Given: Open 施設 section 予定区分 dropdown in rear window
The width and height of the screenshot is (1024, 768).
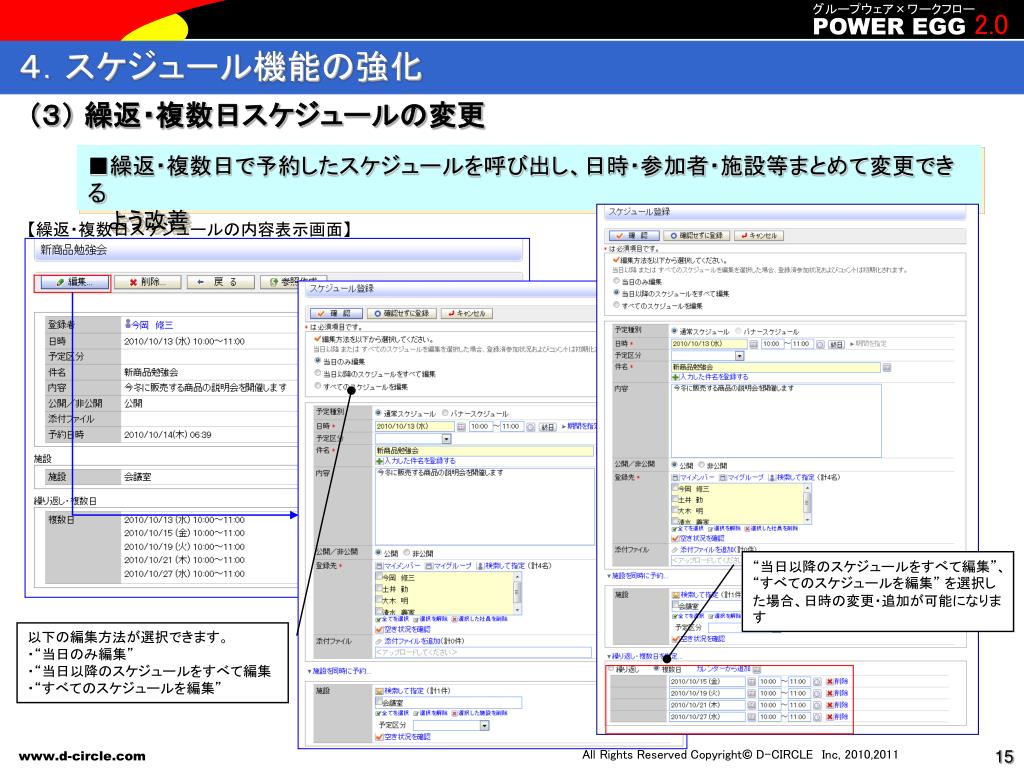Looking at the screenshot, I should [485, 726].
